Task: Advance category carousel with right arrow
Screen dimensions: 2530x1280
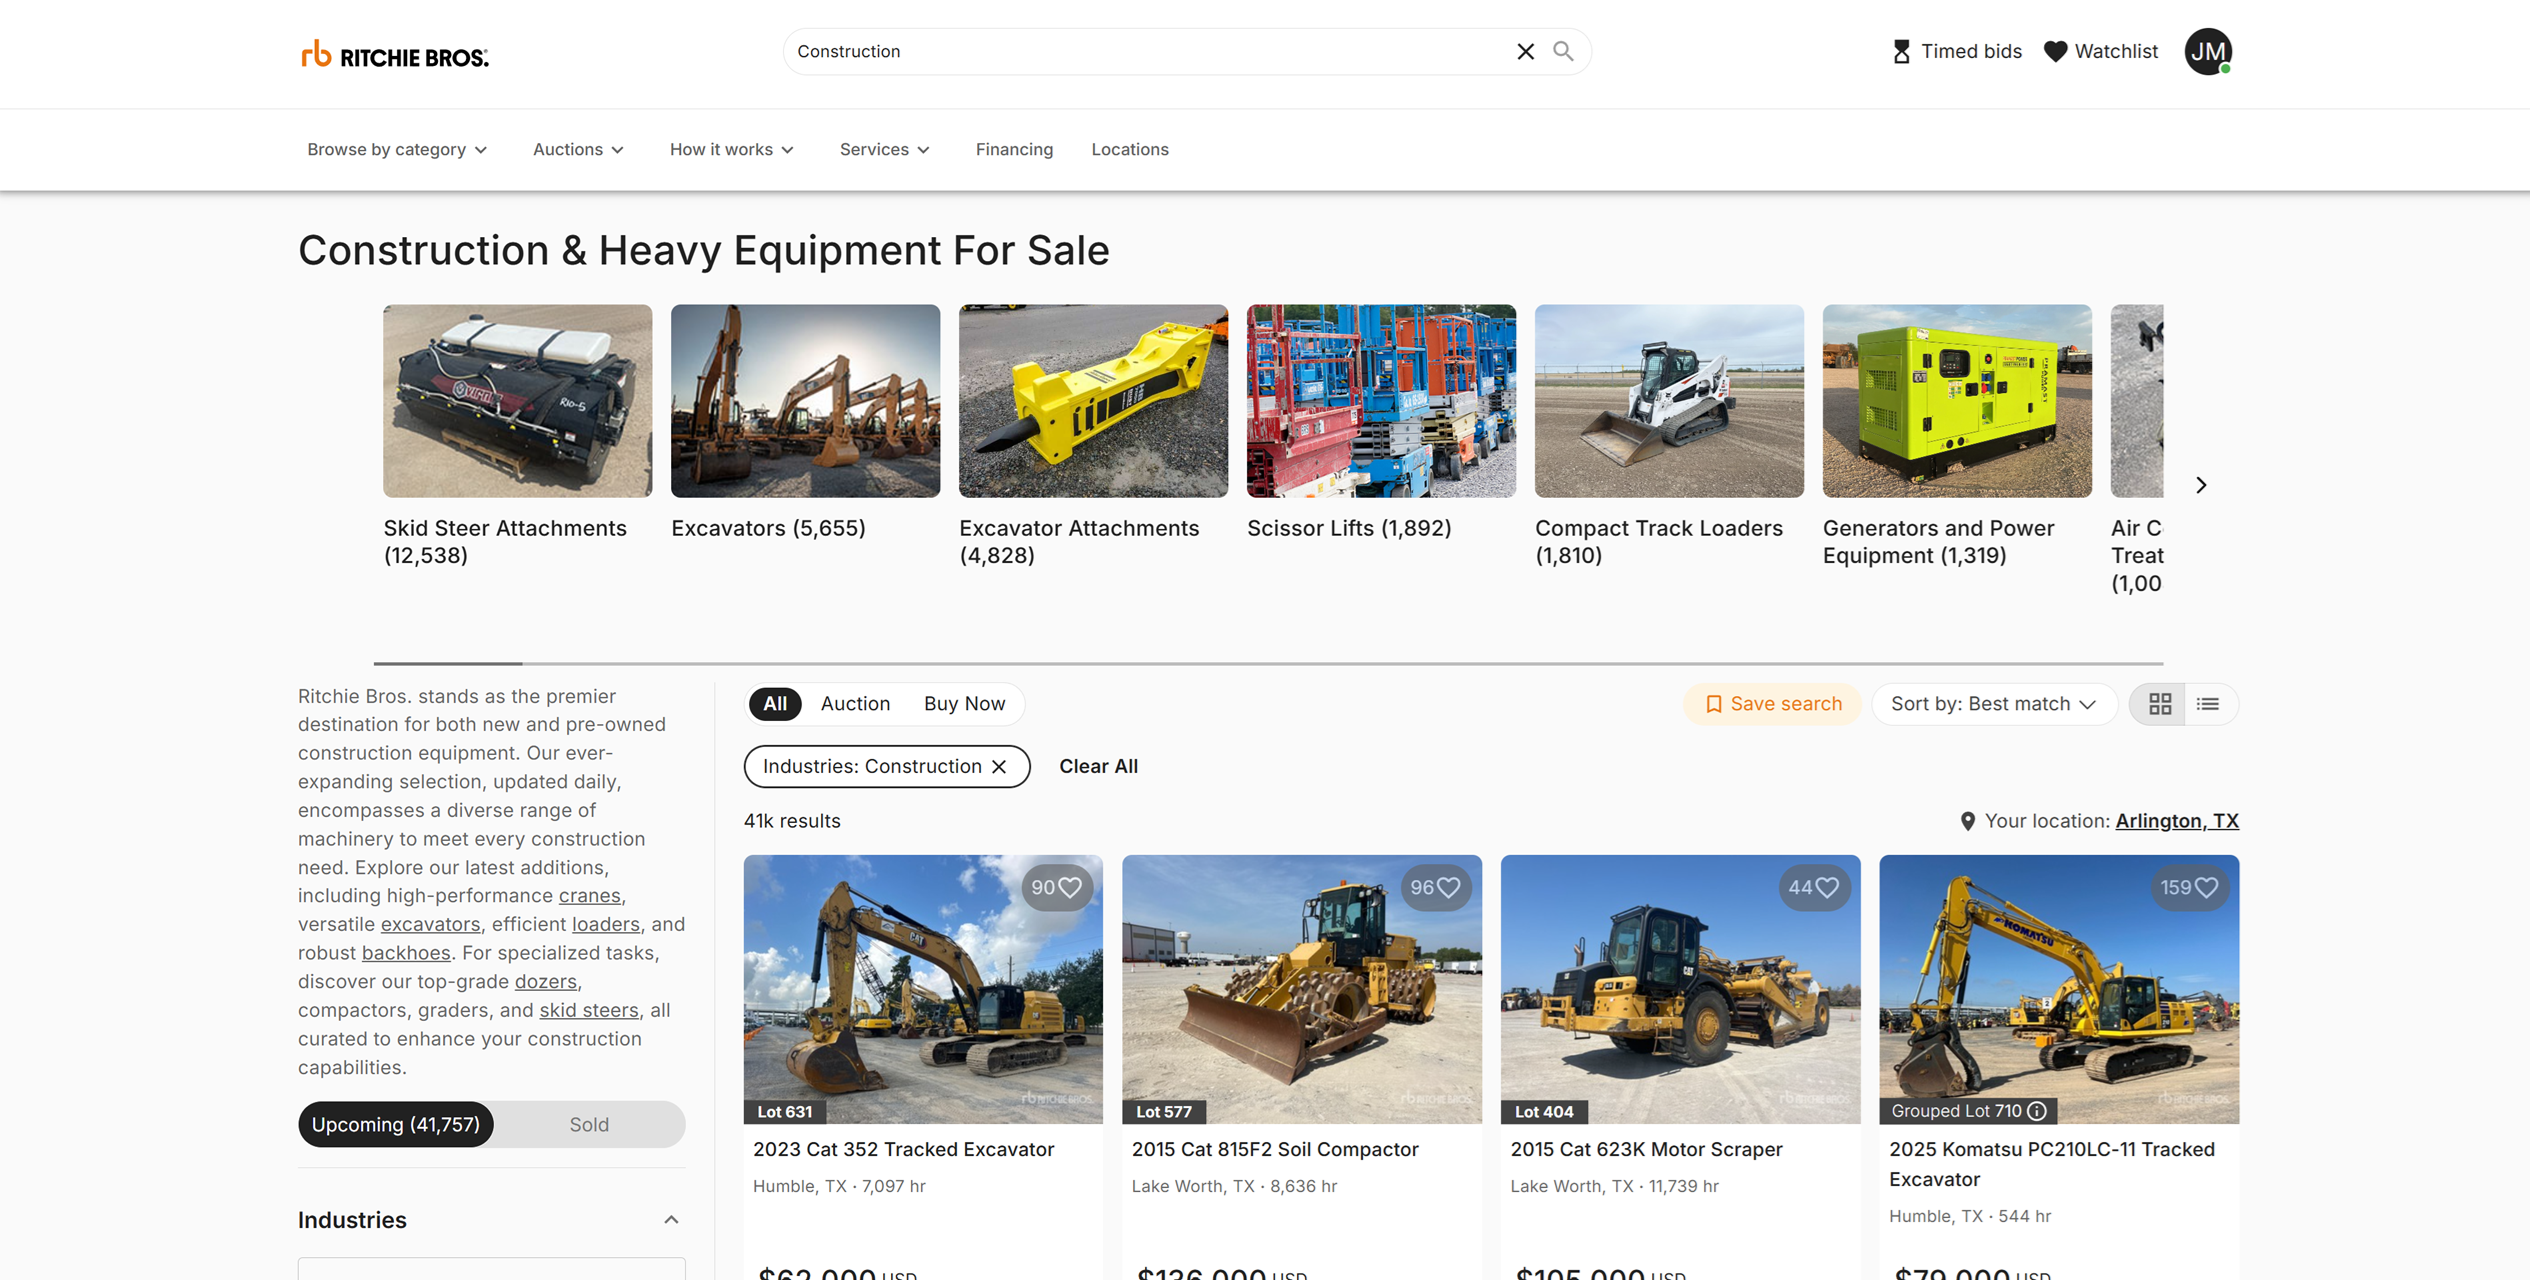Action: pyautogui.click(x=2201, y=485)
